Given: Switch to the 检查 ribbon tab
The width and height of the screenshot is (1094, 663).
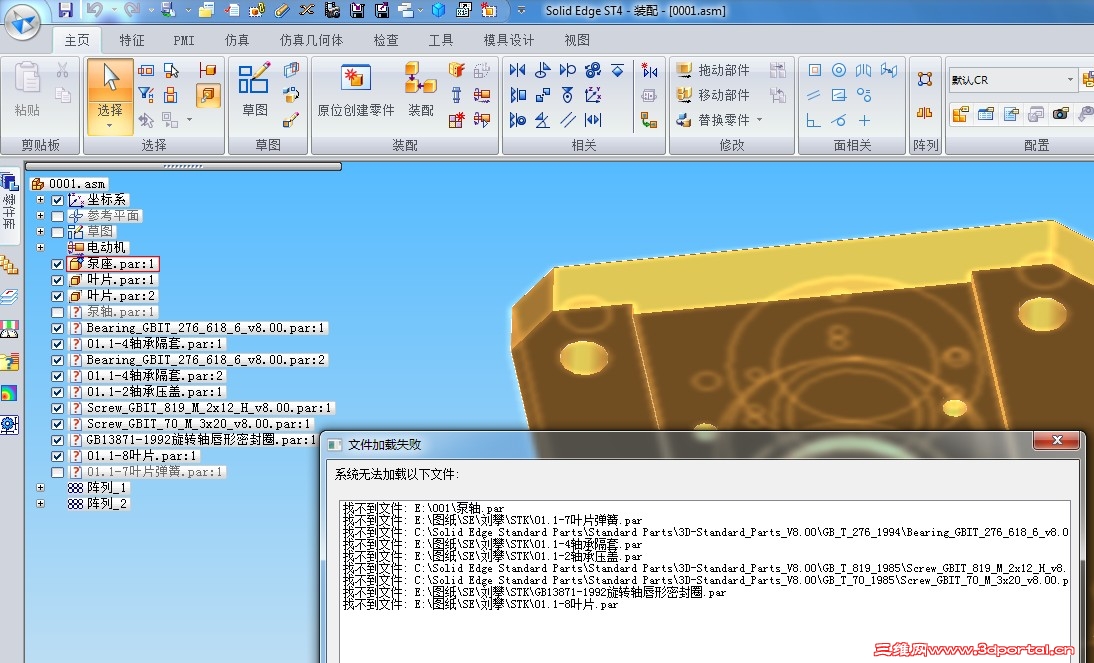Looking at the screenshot, I should coord(386,40).
